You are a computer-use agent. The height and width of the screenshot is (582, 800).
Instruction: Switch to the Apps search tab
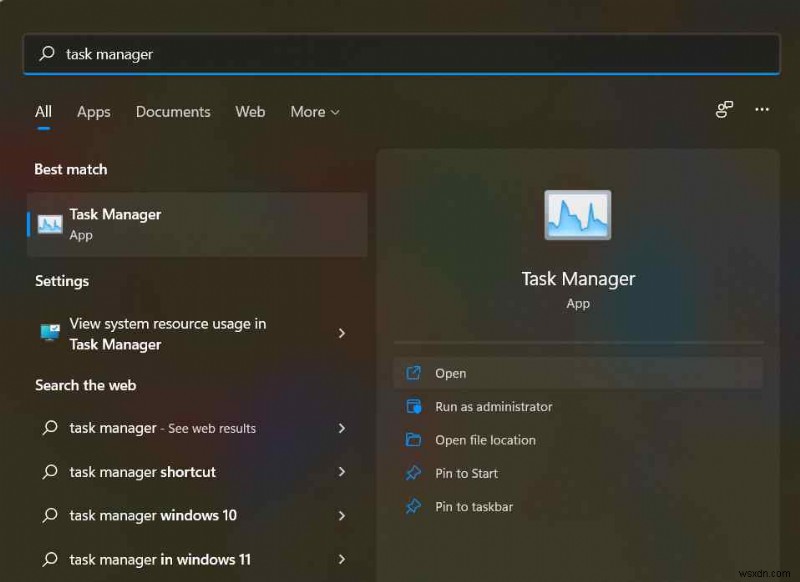(x=93, y=112)
